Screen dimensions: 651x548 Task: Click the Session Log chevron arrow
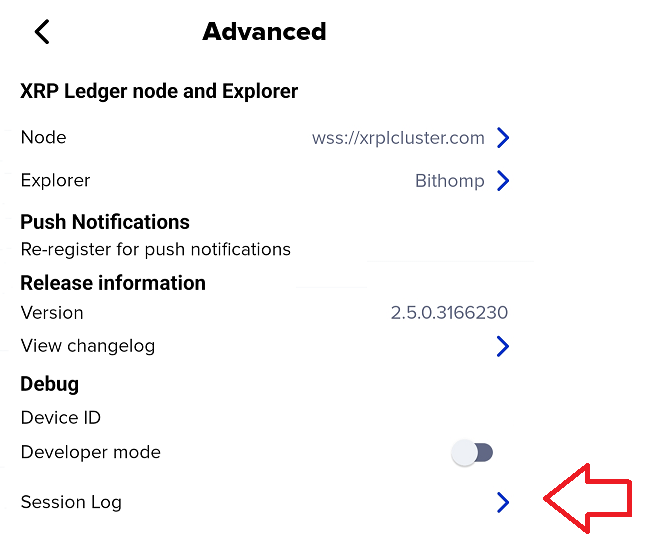point(503,502)
